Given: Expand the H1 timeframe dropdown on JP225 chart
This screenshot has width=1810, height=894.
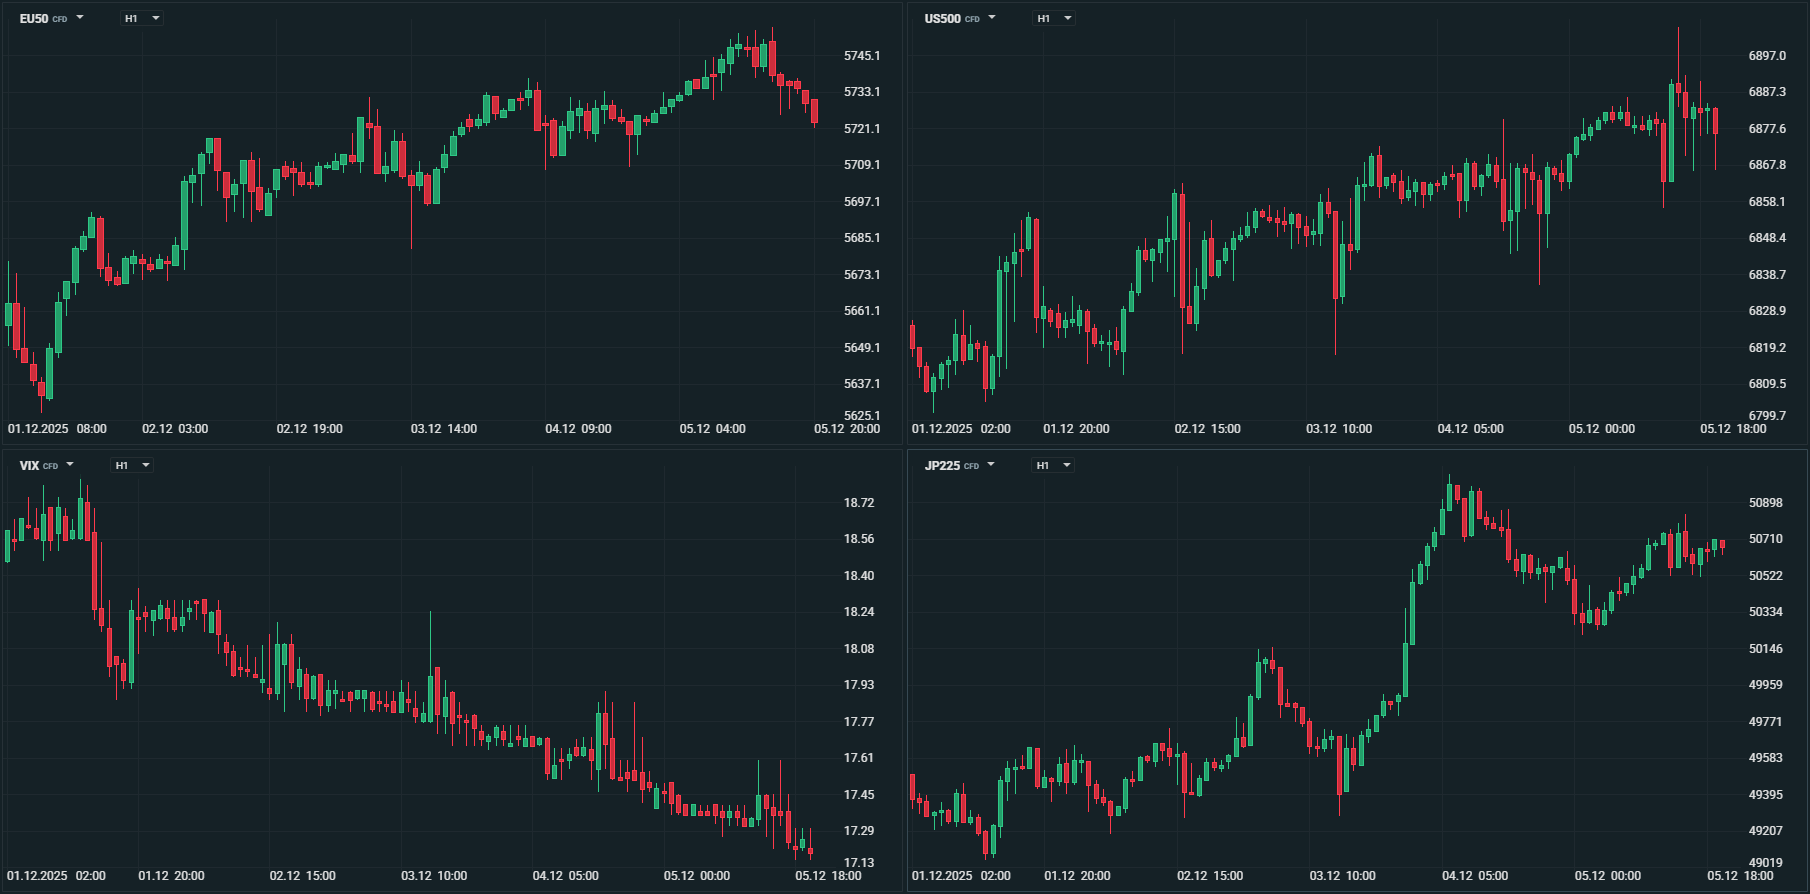Looking at the screenshot, I should (1053, 465).
